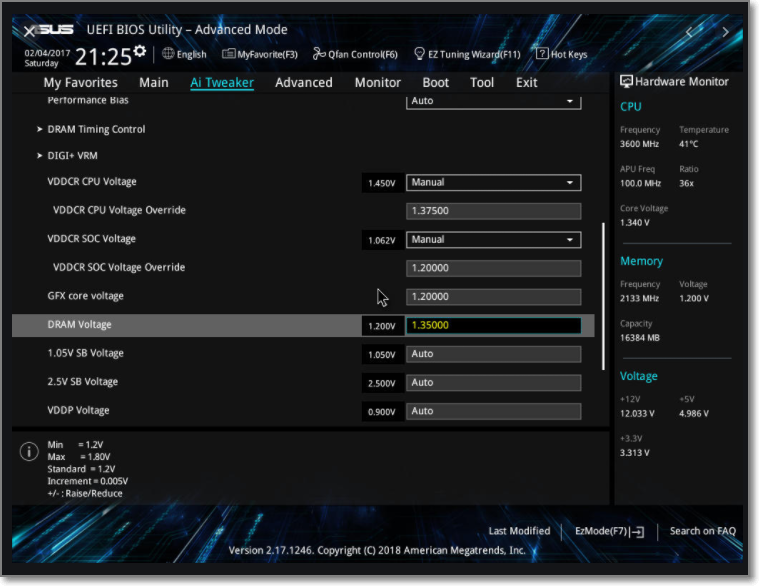Open Search on FAQ
Image resolution: width=759 pixels, height=586 pixels.
(x=702, y=531)
